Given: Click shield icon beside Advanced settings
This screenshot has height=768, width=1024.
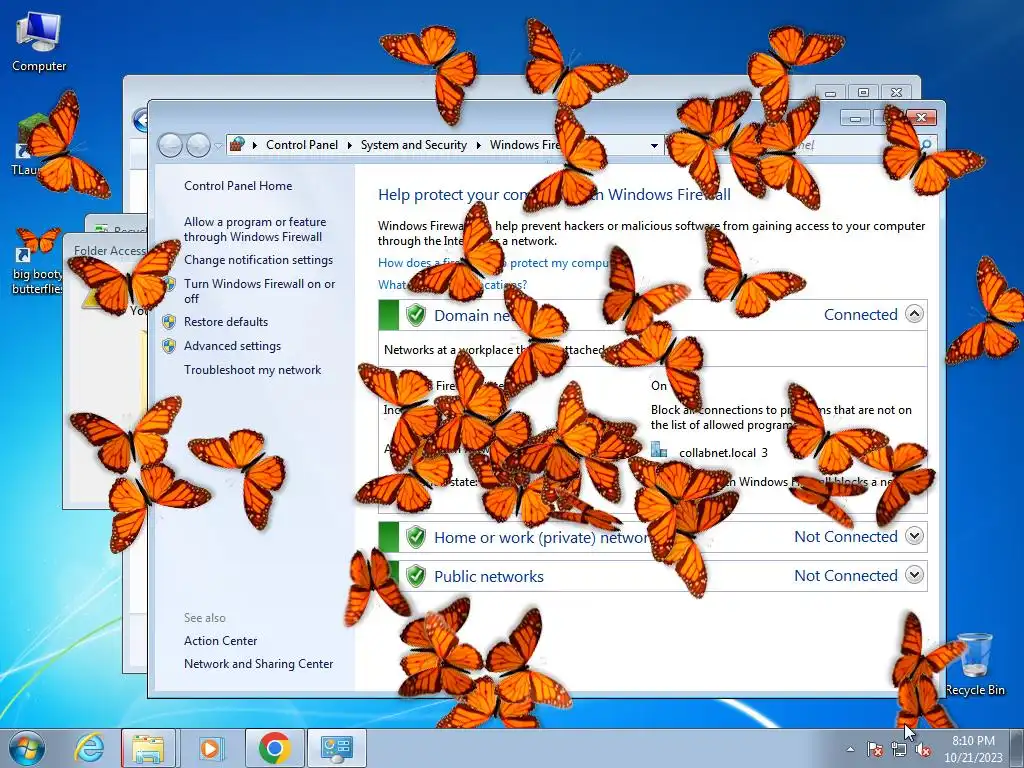Looking at the screenshot, I should pyautogui.click(x=169, y=346).
